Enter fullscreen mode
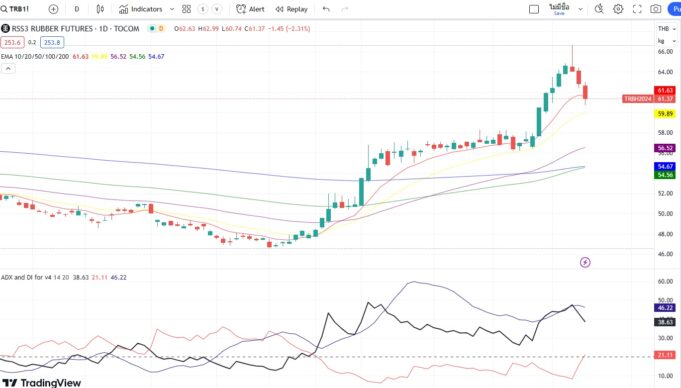This screenshot has height=388, width=681. (x=637, y=9)
